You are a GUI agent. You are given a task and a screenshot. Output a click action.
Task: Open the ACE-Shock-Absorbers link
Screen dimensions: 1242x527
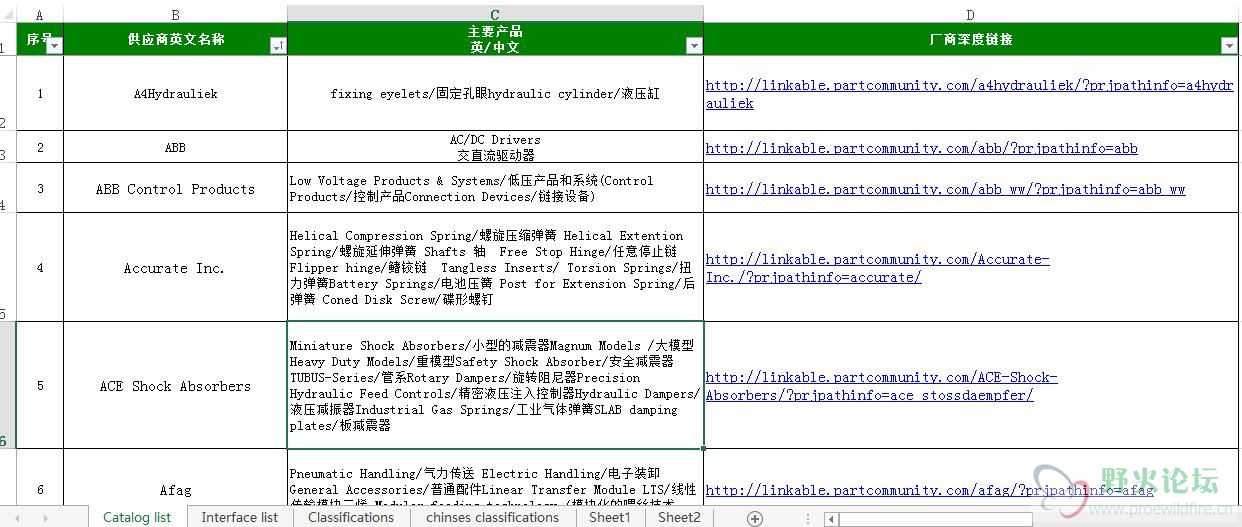[x=881, y=386]
